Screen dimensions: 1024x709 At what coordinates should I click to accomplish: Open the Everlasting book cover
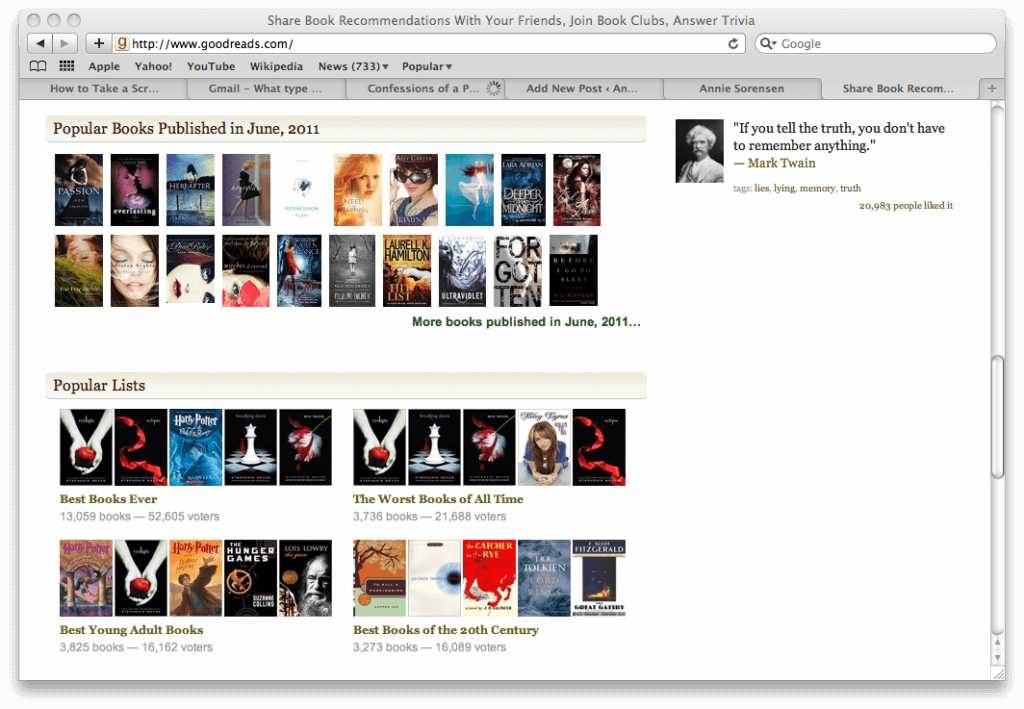(x=135, y=190)
